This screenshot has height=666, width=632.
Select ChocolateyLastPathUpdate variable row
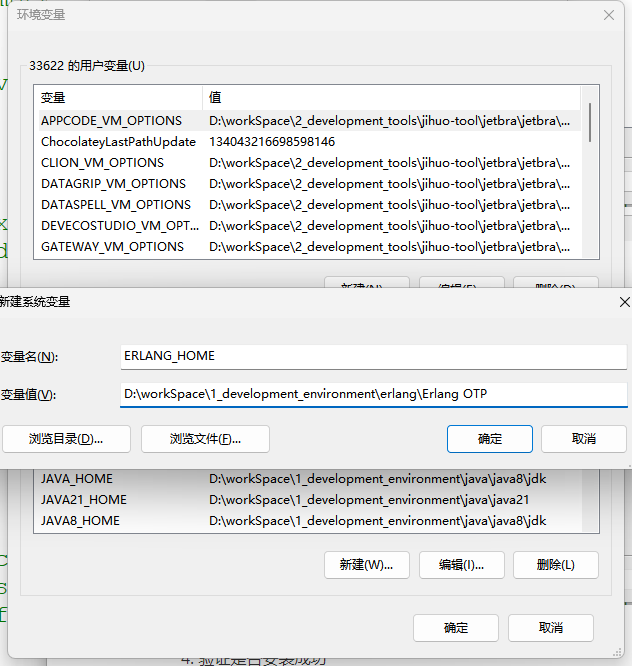(118, 141)
